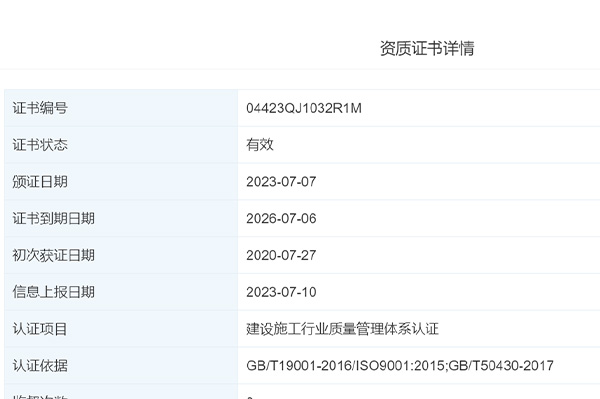
Task: Select the expiry date 2026-07-06
Action: tap(281, 218)
